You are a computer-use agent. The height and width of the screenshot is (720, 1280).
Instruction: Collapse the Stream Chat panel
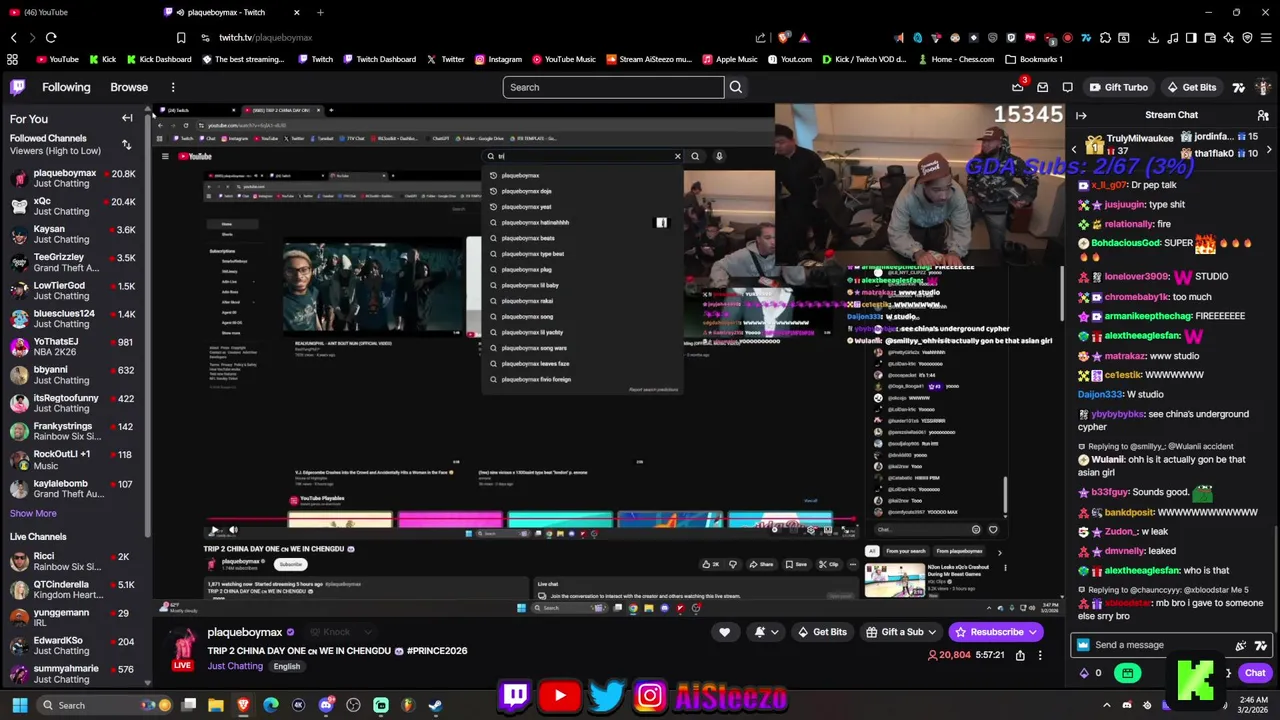click(1081, 115)
